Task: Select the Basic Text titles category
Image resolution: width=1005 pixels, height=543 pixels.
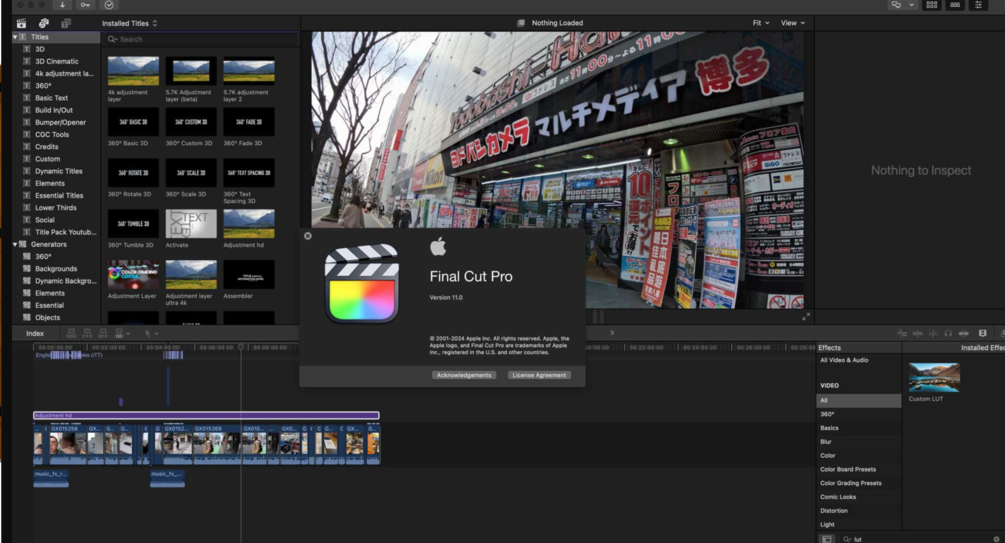Action: 51,98
